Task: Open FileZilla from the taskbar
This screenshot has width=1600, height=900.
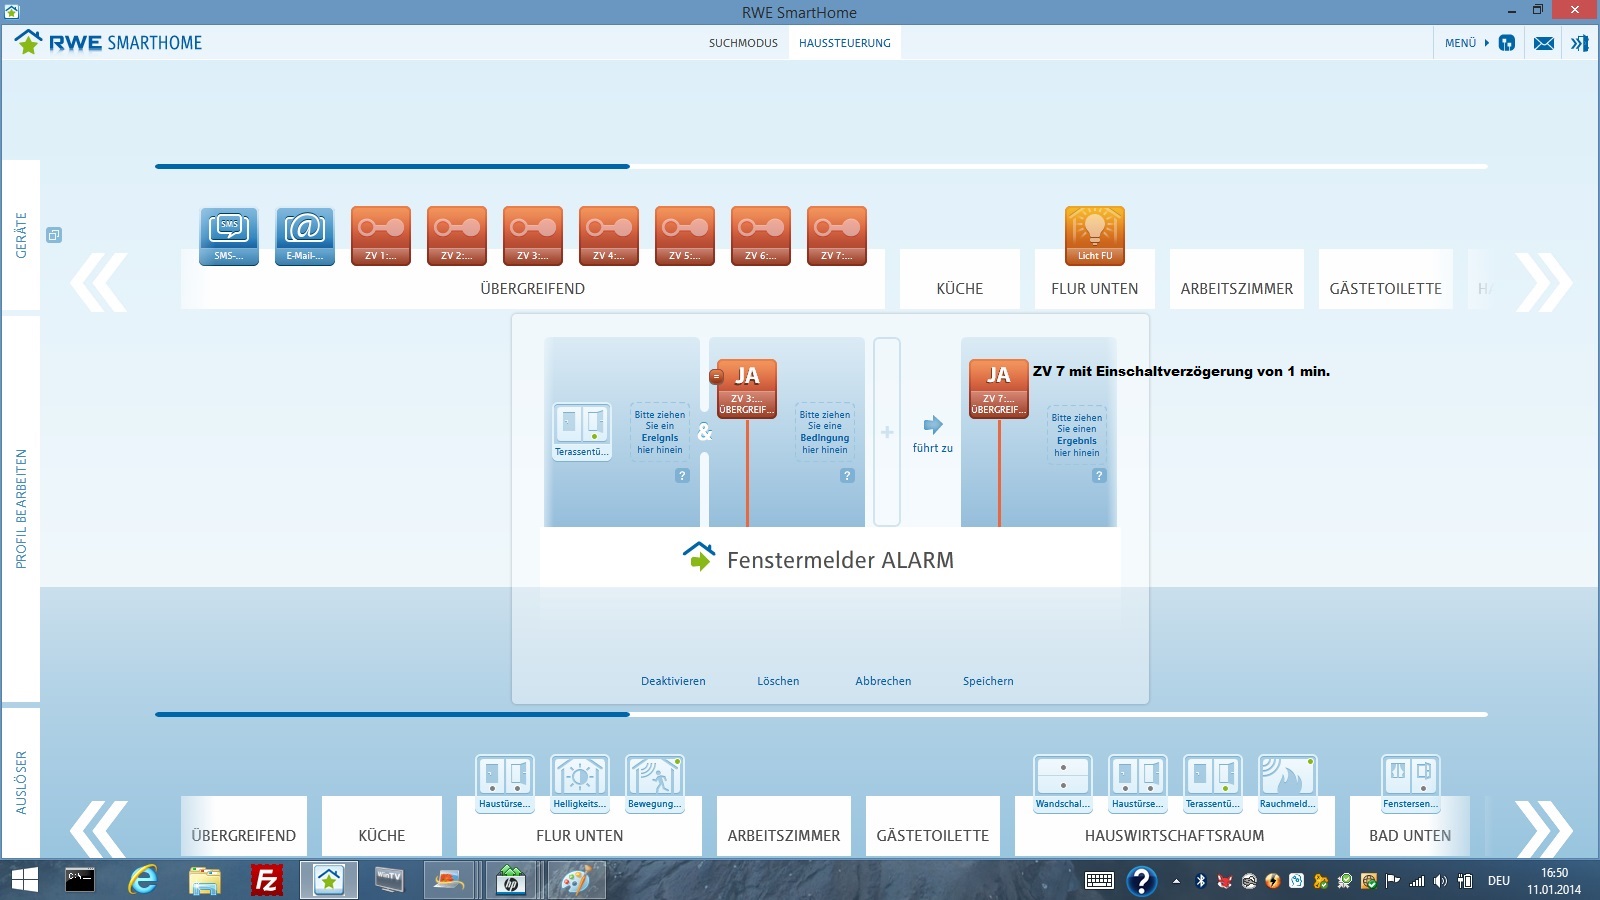Action: point(267,880)
